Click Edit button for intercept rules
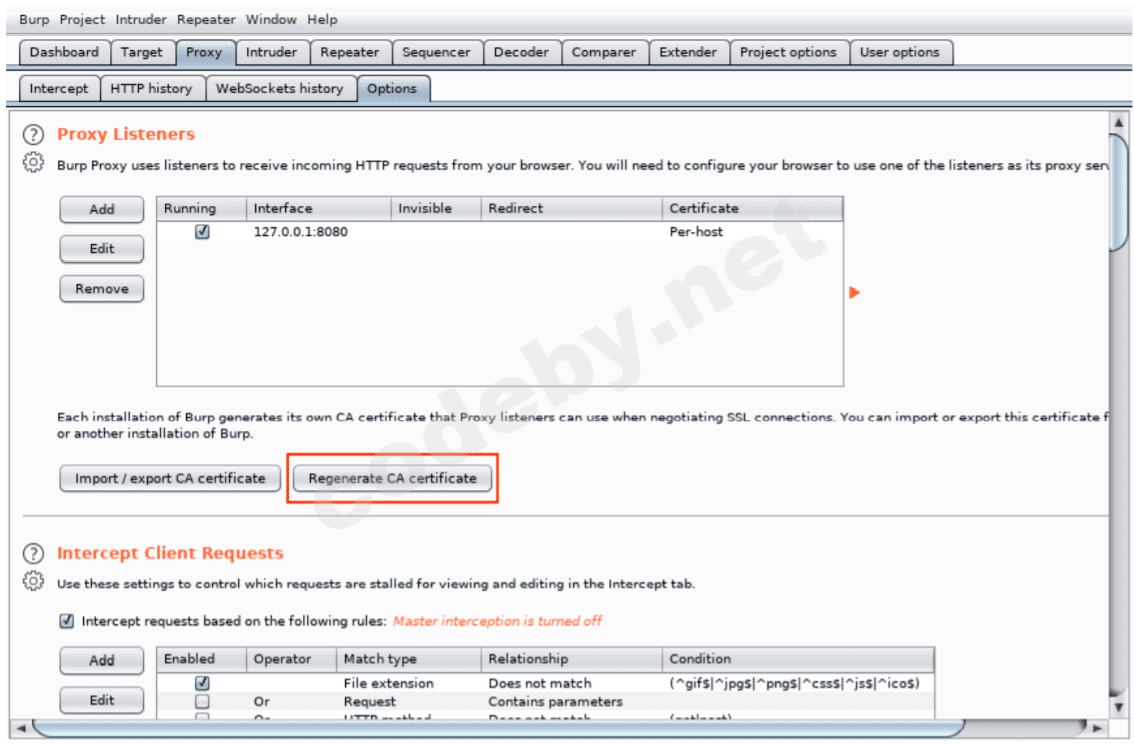The height and width of the screenshot is (745, 1134). [102, 700]
